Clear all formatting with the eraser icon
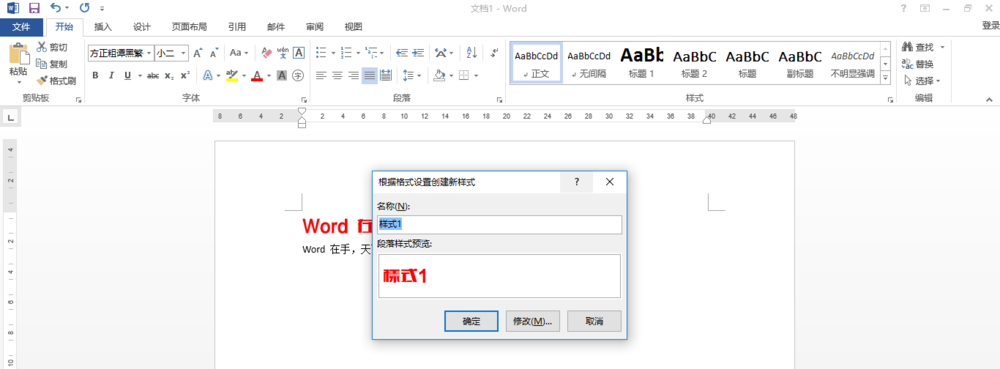 click(x=267, y=53)
